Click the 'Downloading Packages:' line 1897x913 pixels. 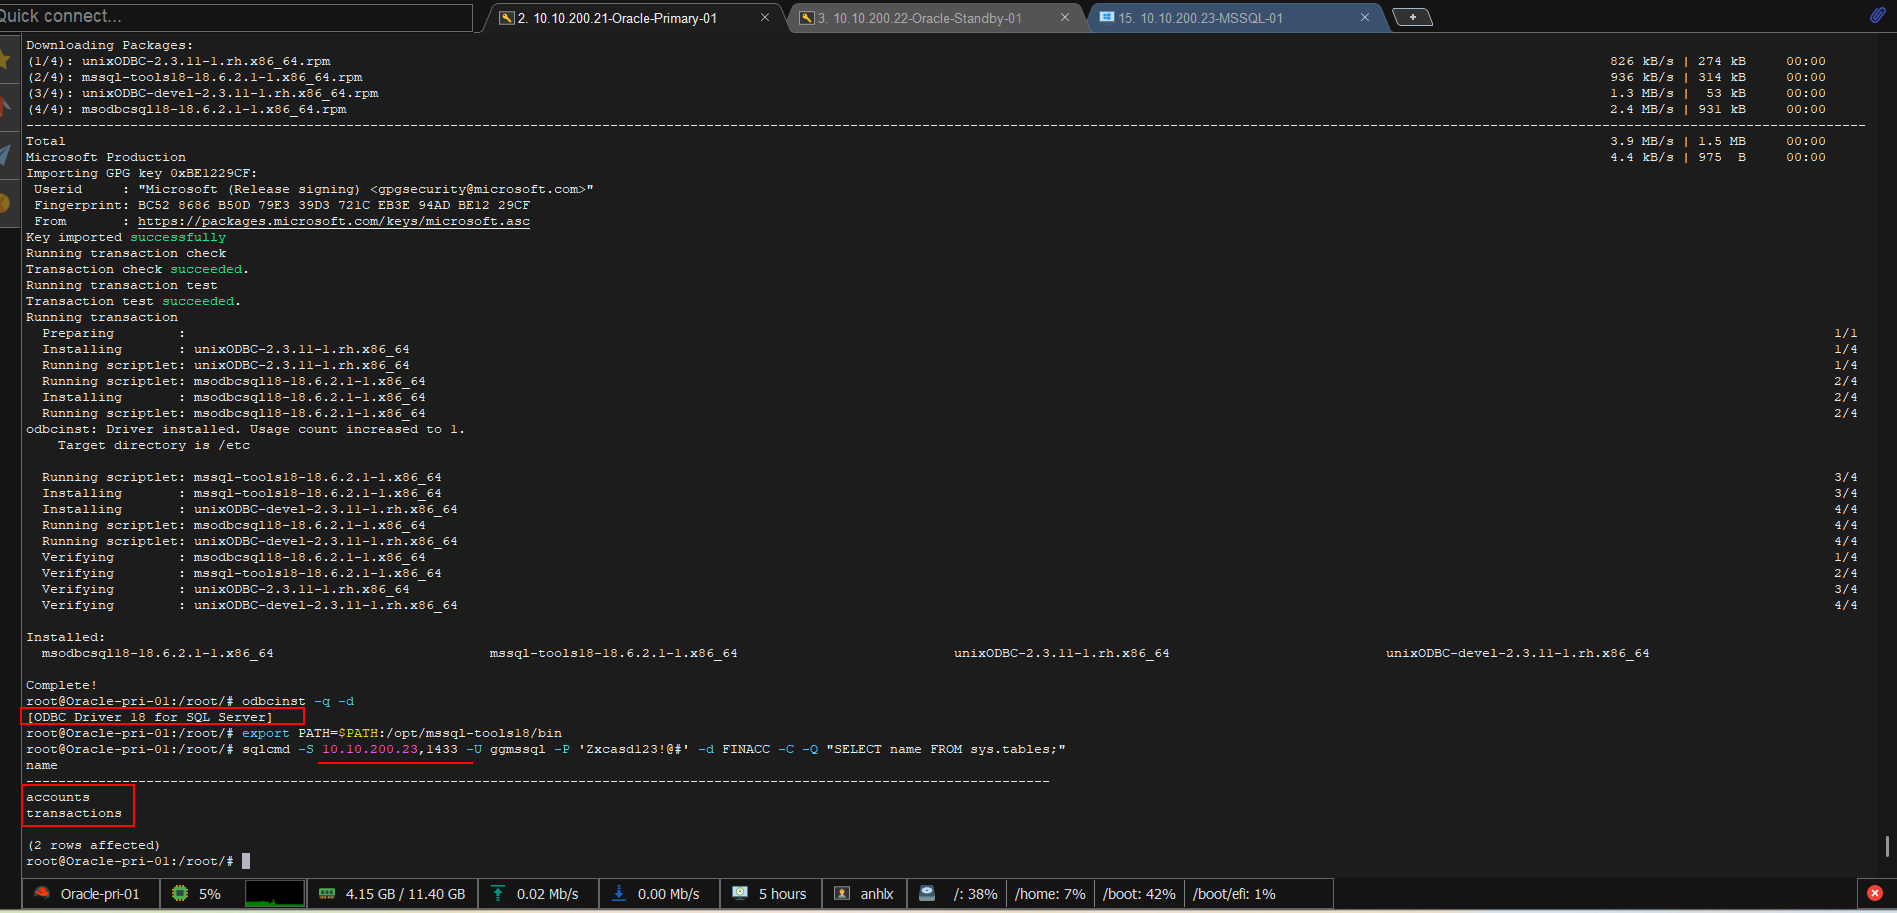coord(110,45)
